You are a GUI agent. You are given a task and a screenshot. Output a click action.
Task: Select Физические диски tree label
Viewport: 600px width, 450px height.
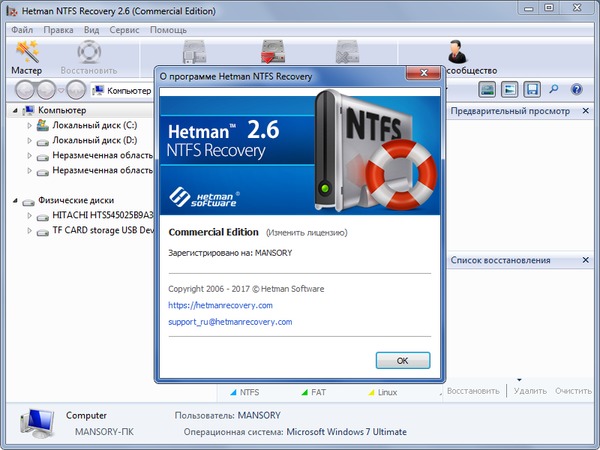(x=76, y=200)
